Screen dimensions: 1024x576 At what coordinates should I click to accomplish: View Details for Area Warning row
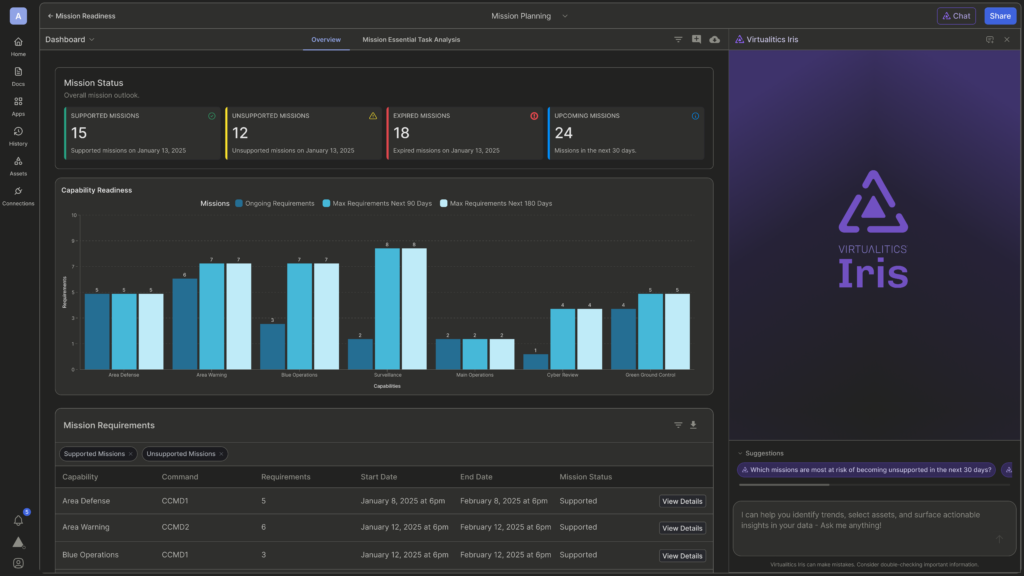(682, 528)
